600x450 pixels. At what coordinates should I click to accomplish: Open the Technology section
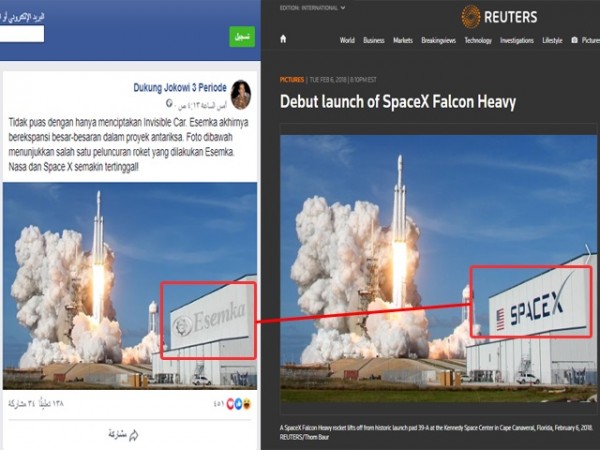(478, 40)
